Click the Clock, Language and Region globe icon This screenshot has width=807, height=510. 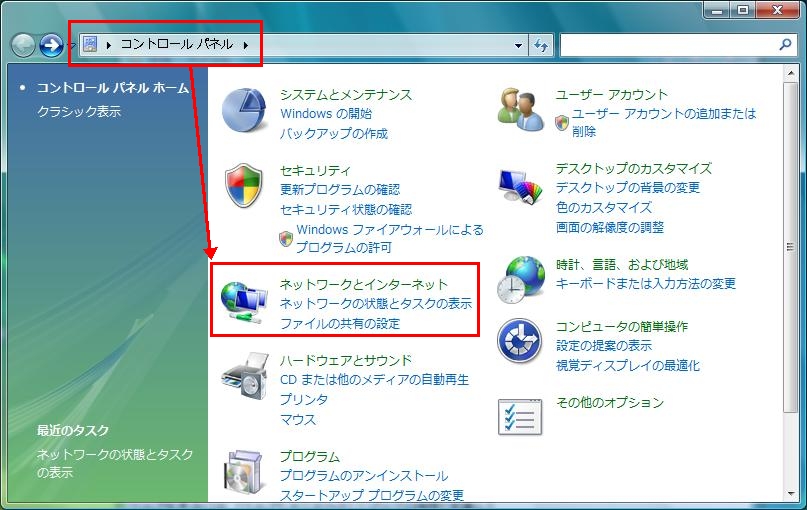click(x=520, y=279)
